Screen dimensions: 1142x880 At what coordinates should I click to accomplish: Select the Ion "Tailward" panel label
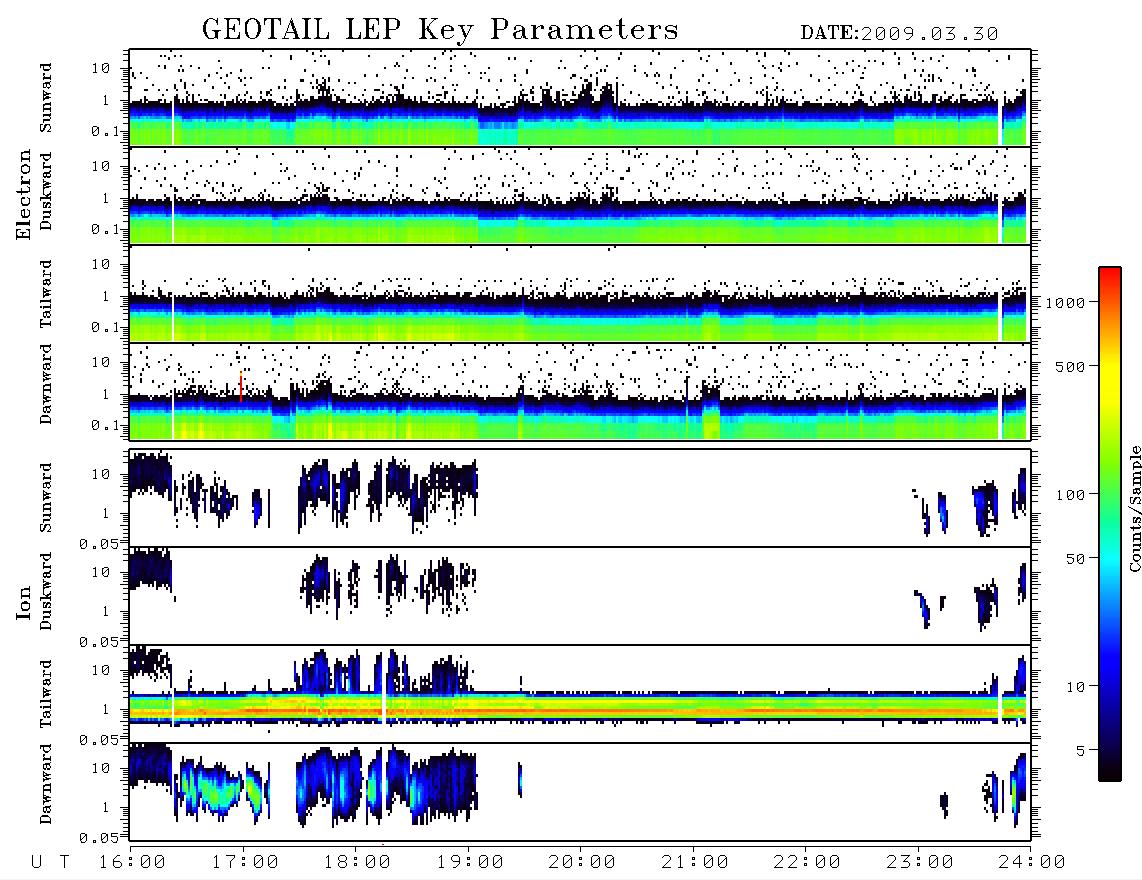46,694
